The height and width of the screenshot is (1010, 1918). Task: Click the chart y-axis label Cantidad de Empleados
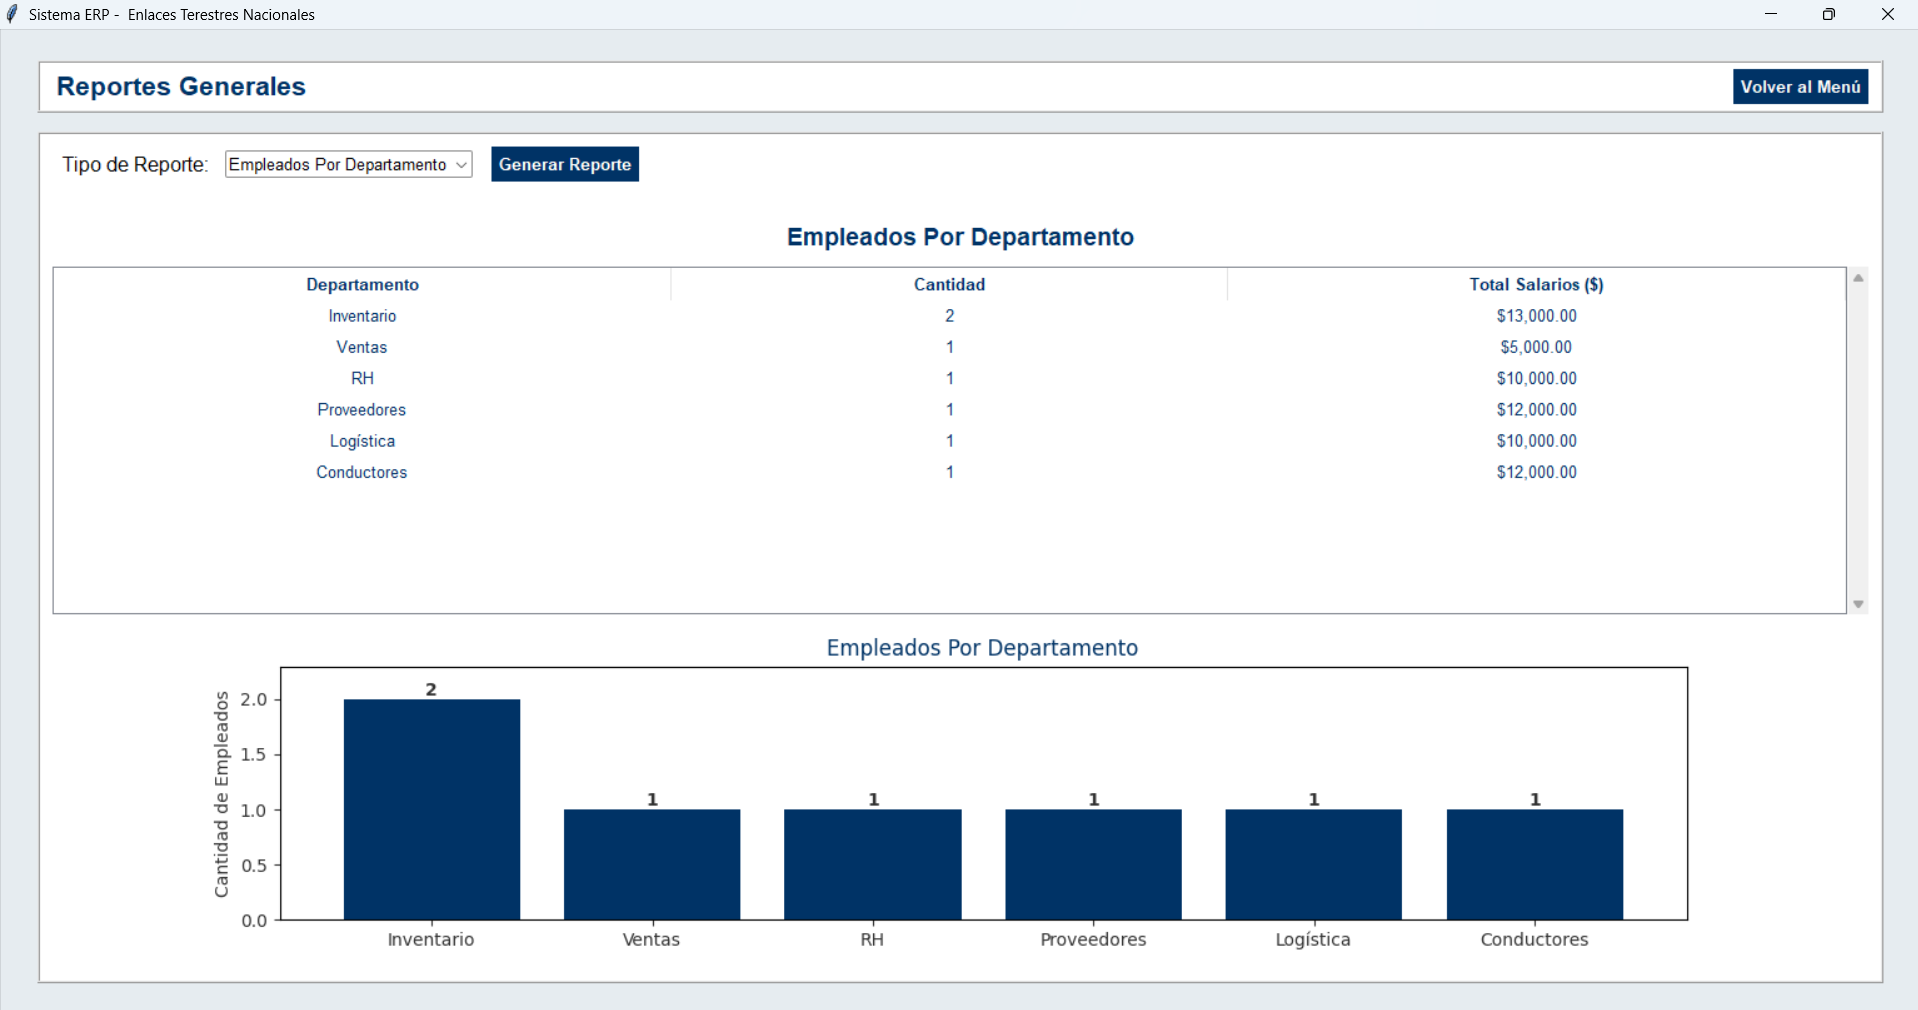click(221, 794)
